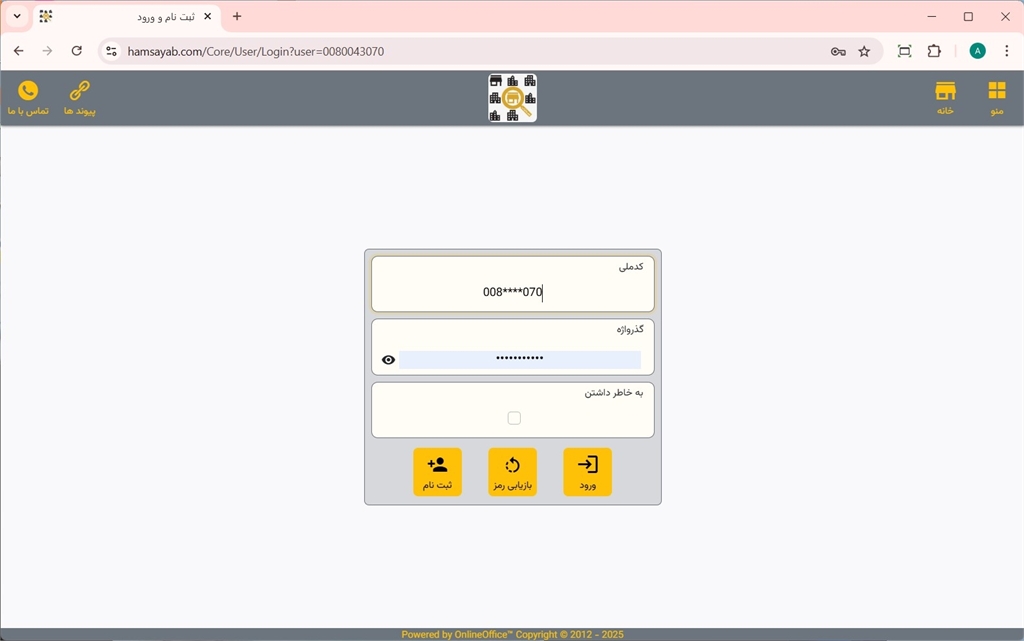Bookmark this page with star icon
Image resolution: width=1024 pixels, height=641 pixels.
pyautogui.click(x=864, y=51)
